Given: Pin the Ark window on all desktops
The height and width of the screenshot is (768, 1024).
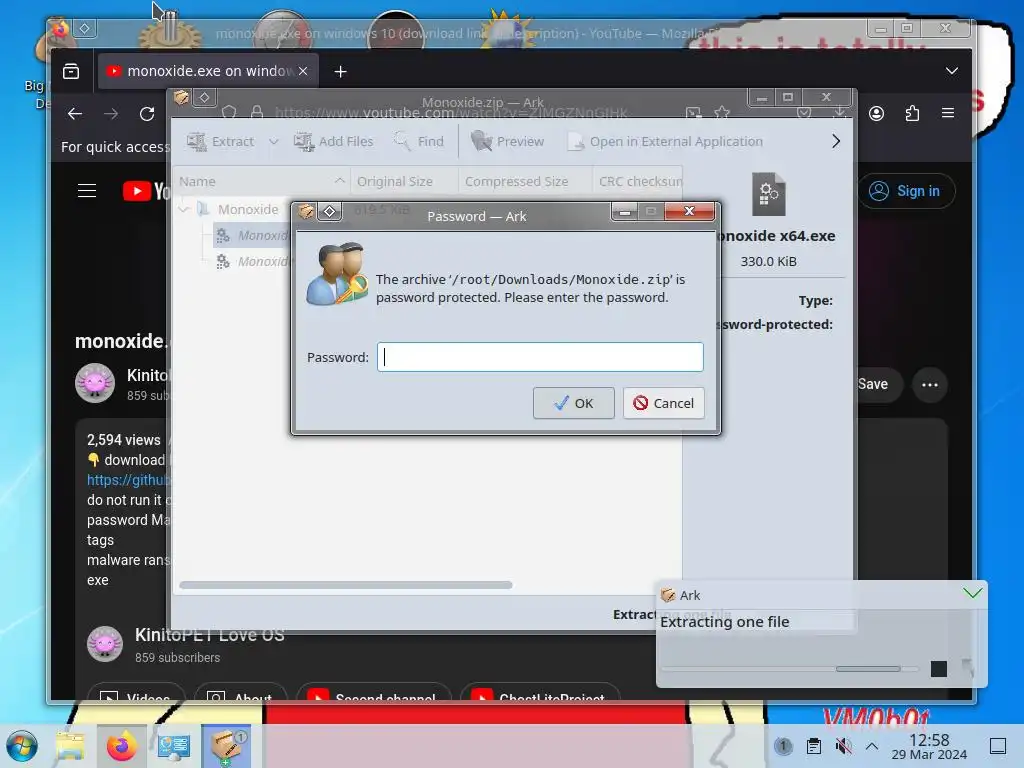Looking at the screenshot, I should click(x=204, y=98).
